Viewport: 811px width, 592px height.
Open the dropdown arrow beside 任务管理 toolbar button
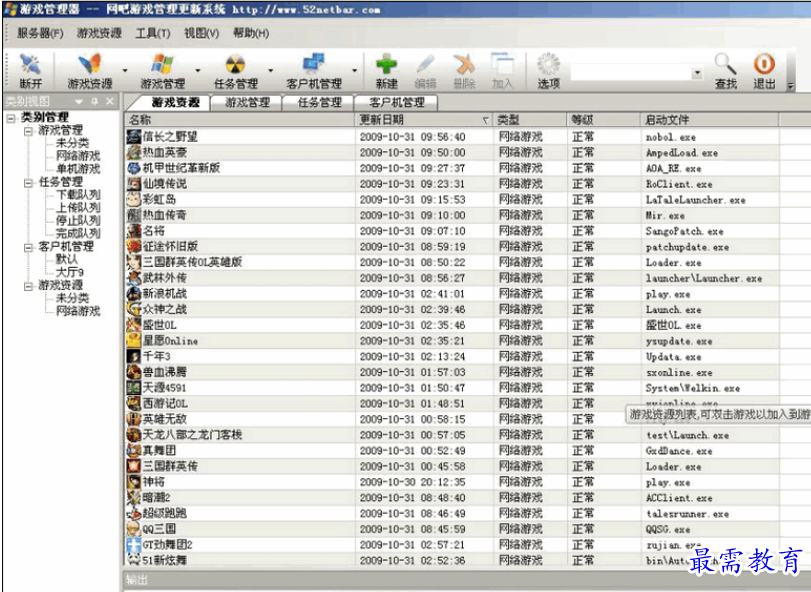coord(271,70)
